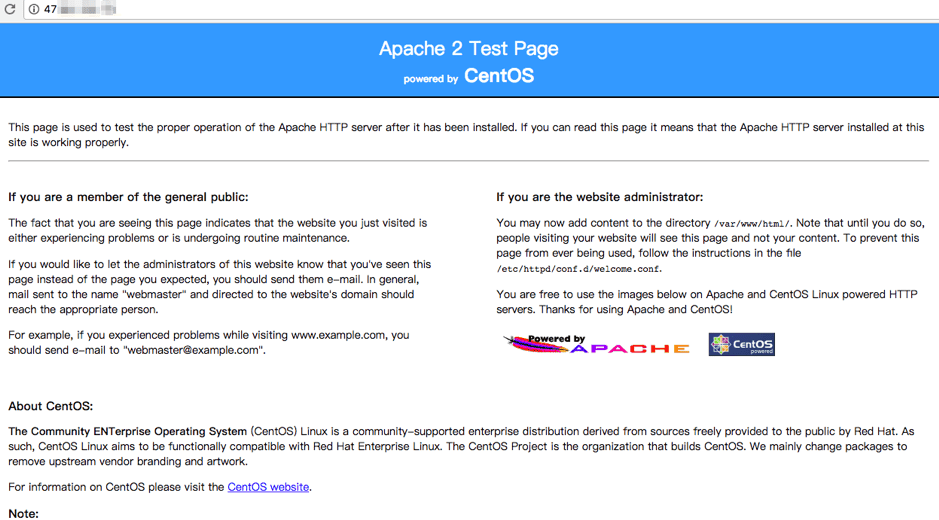
Task: Click the CentOS powered badge image
Action: point(741,344)
